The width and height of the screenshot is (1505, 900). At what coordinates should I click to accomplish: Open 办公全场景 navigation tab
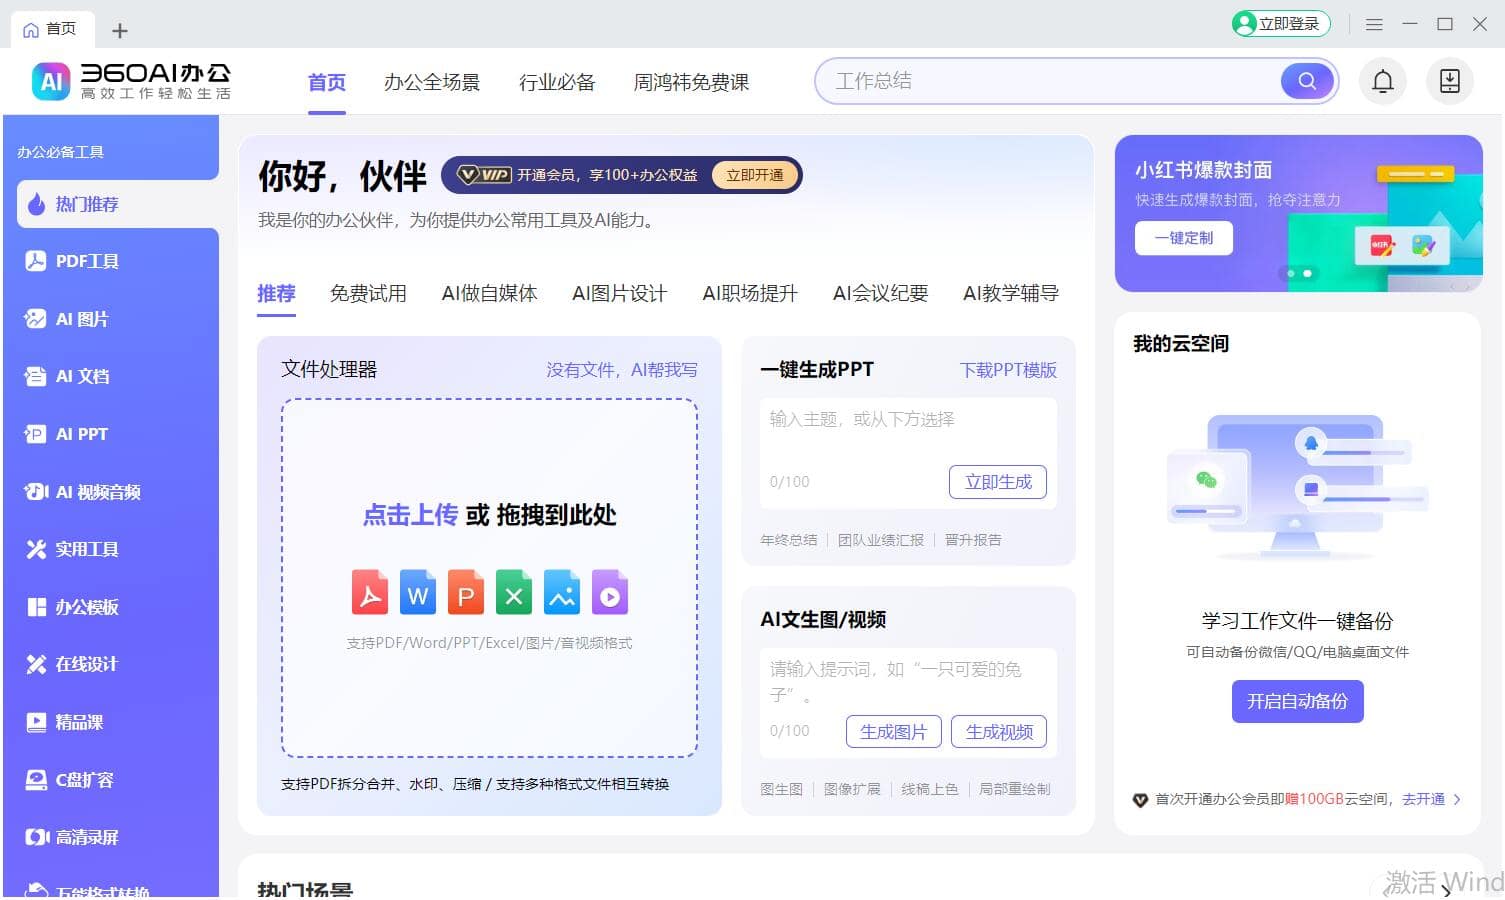tap(432, 82)
